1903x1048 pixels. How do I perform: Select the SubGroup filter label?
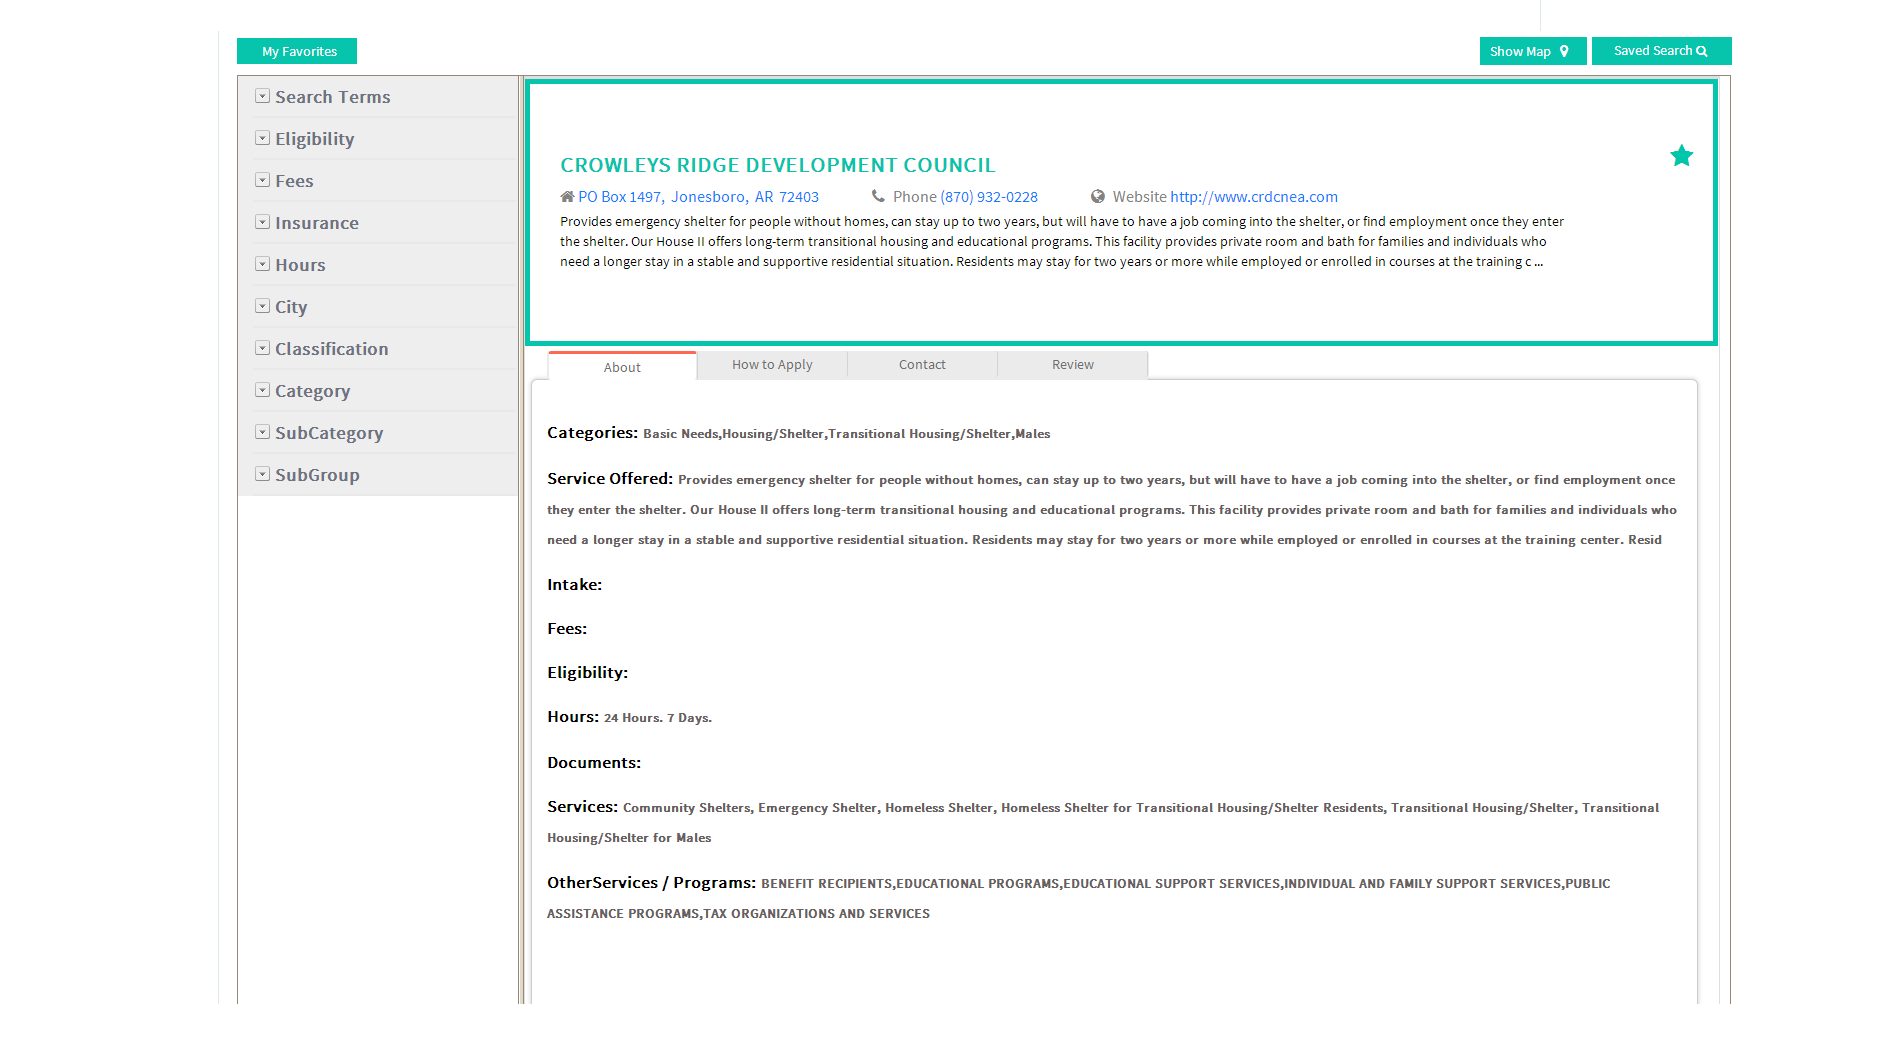pyautogui.click(x=317, y=475)
